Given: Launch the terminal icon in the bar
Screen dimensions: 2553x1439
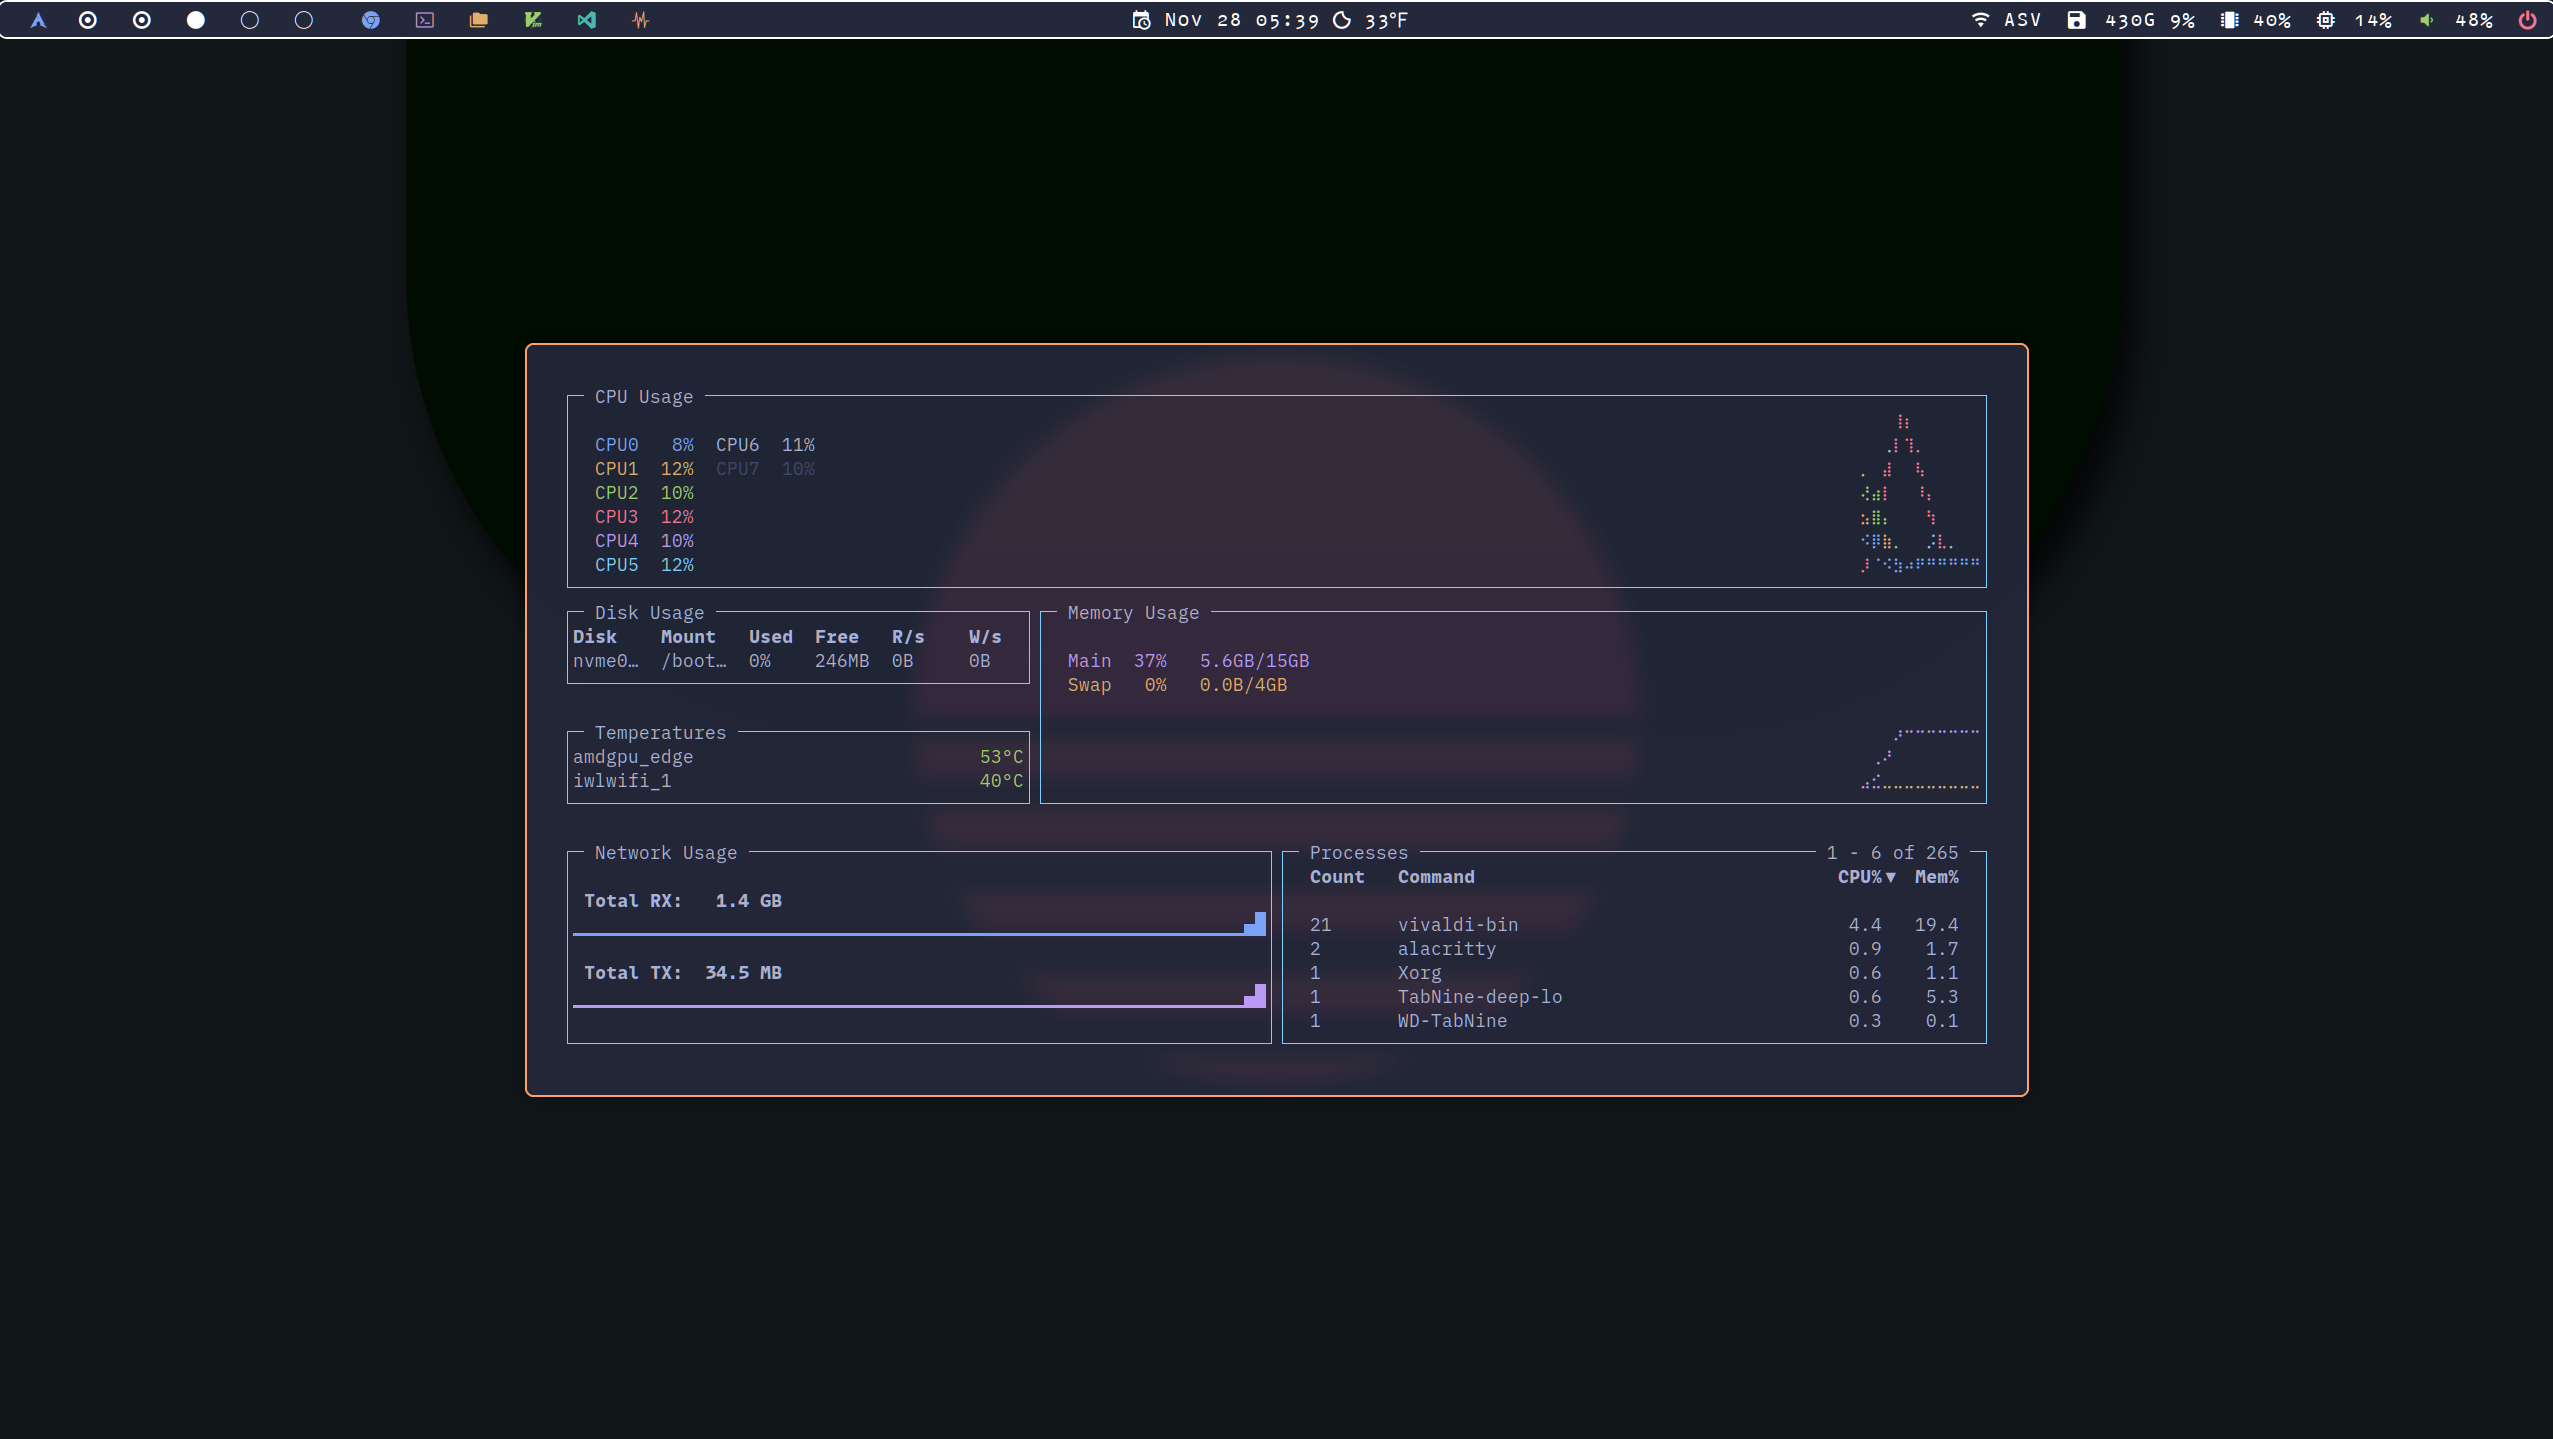Looking at the screenshot, I should 425,20.
